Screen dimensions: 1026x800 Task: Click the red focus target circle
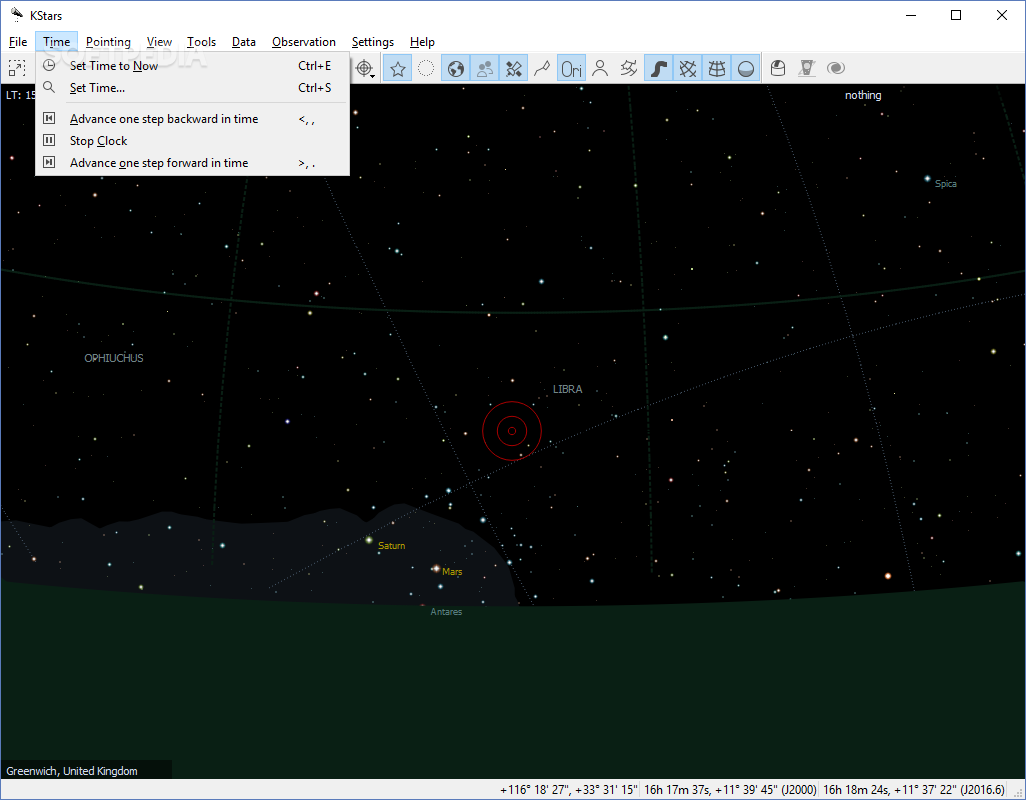512,431
